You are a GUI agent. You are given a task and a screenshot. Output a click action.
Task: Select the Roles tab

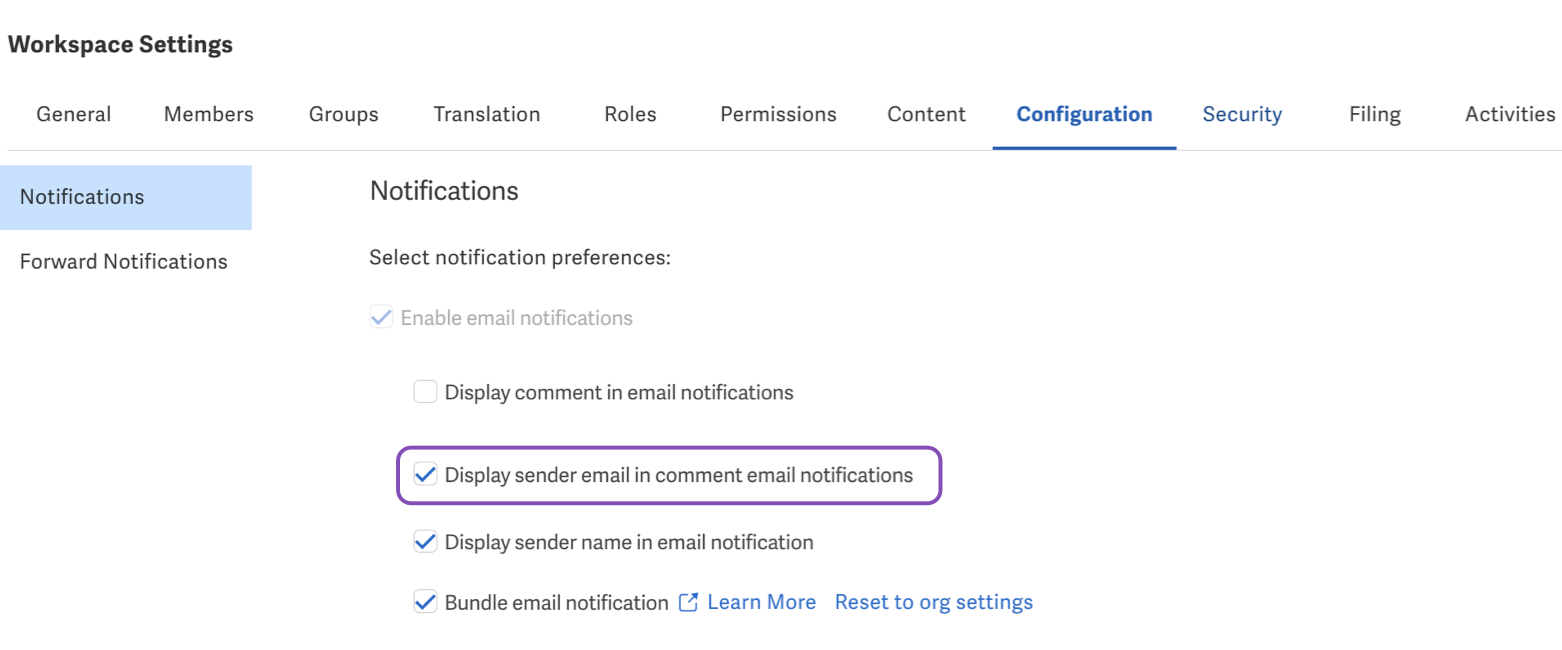(630, 114)
